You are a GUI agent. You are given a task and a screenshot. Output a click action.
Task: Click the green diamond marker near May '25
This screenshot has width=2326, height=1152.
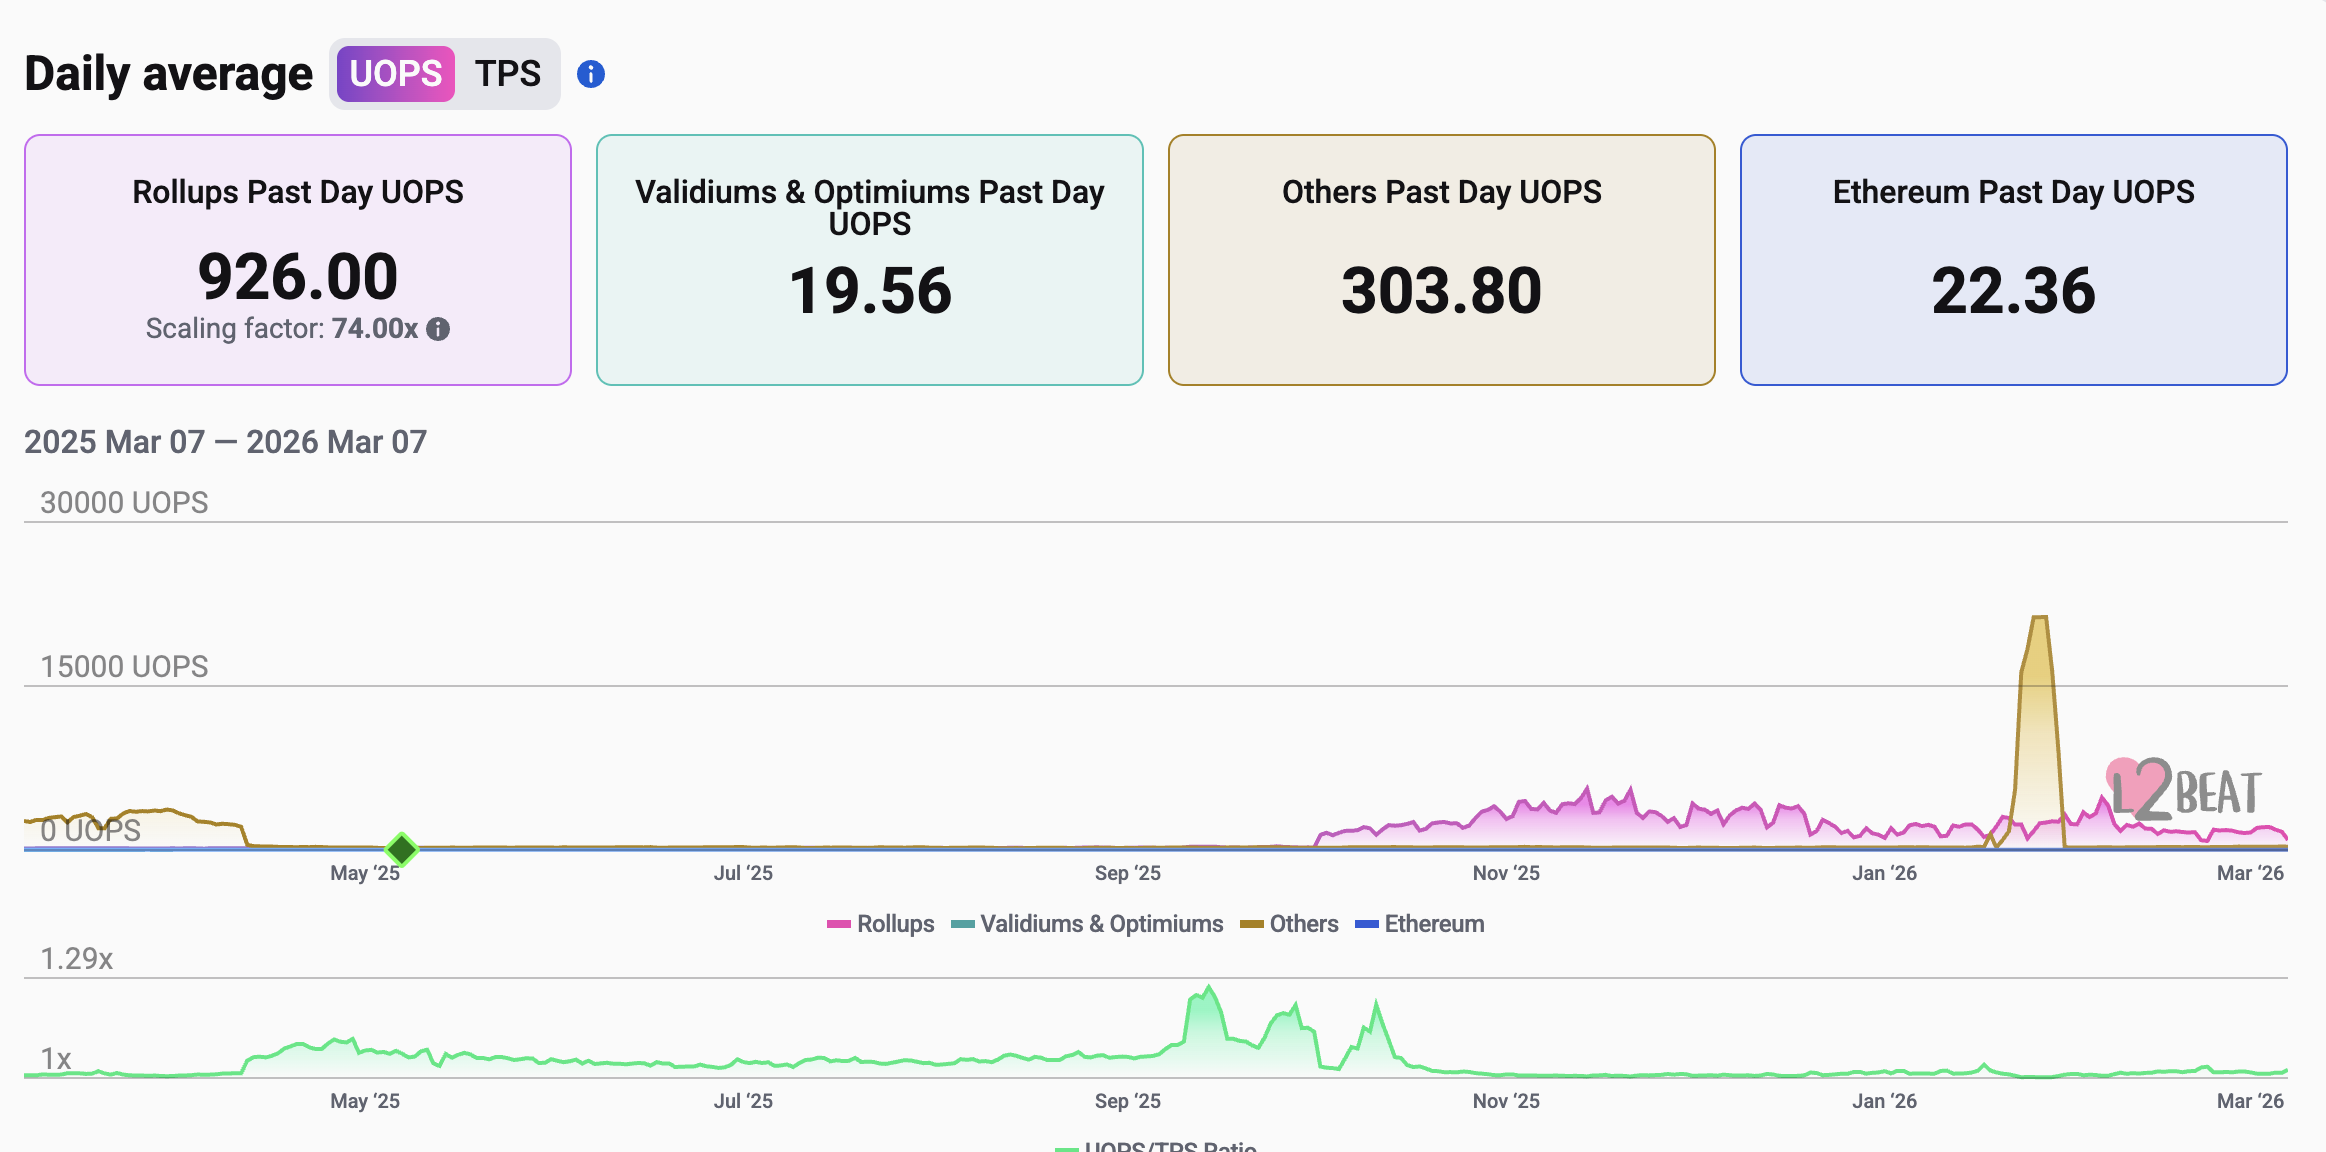402,849
